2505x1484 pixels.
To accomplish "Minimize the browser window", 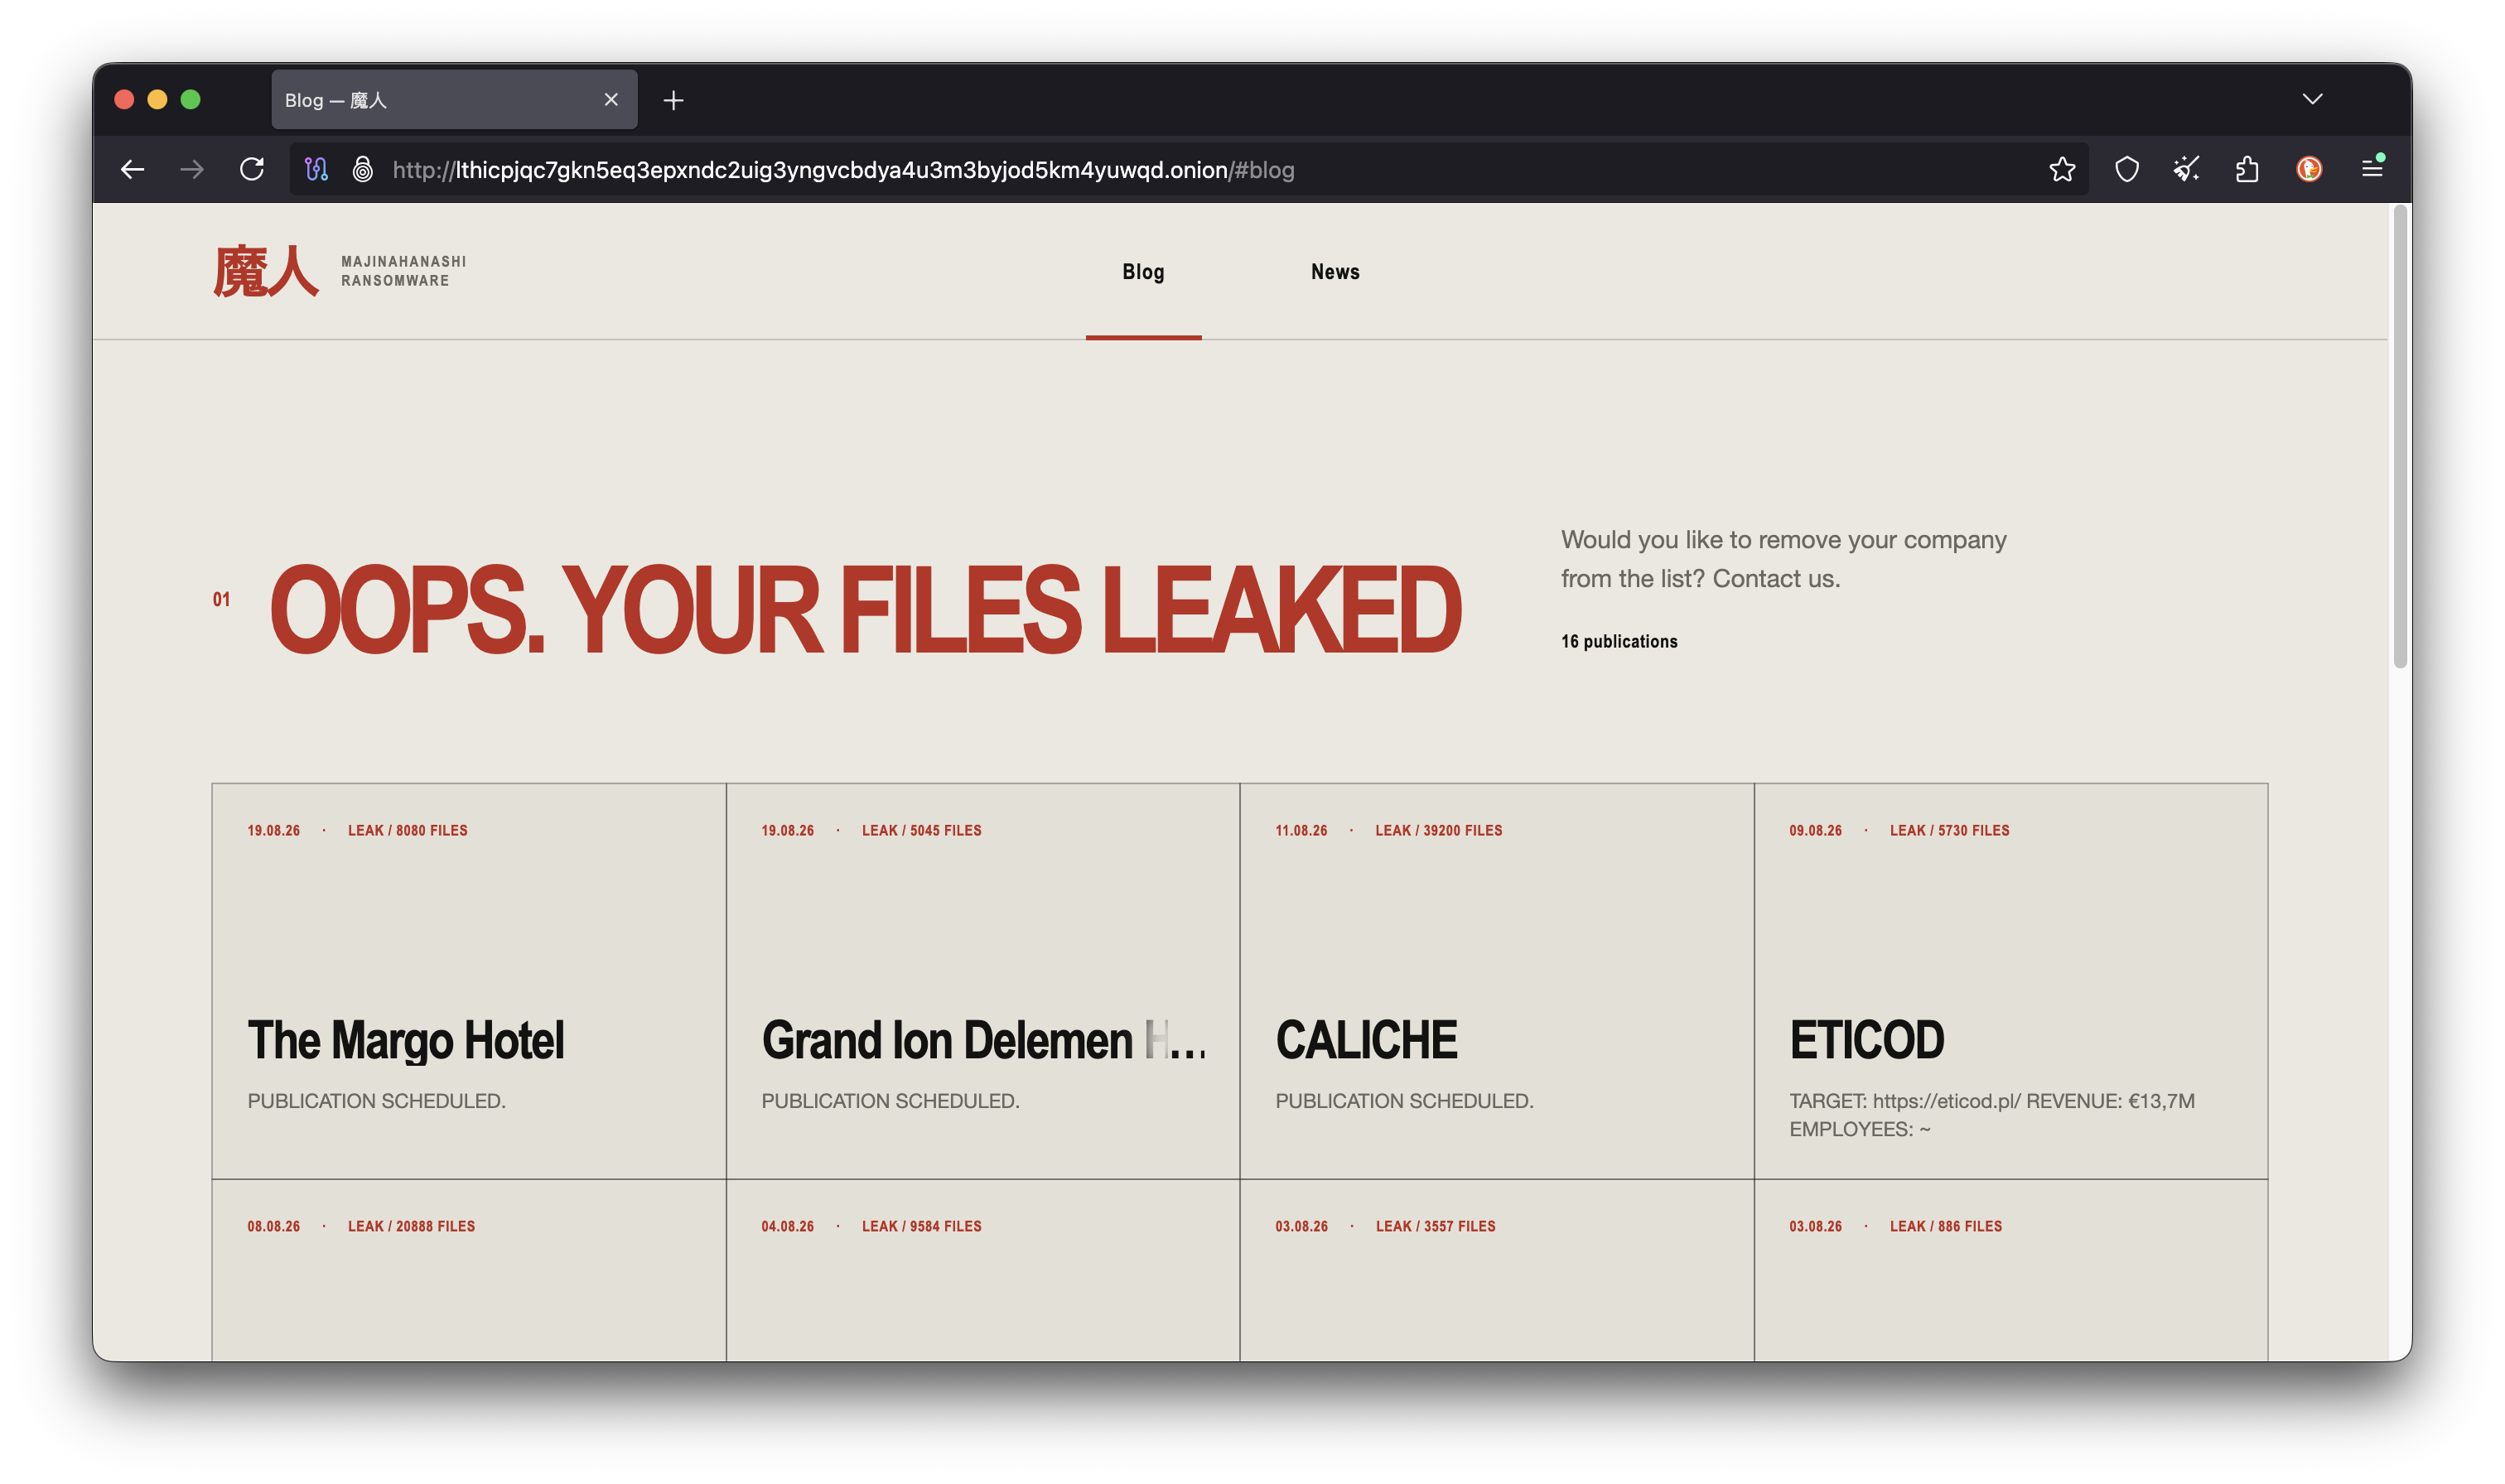I will click(x=157, y=100).
